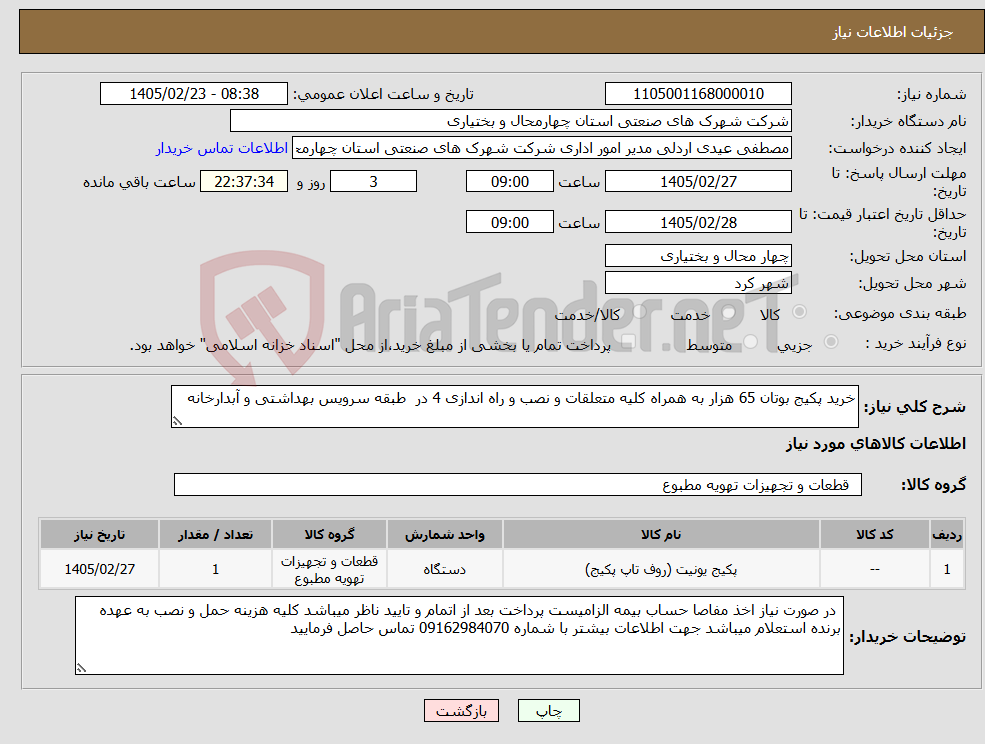This screenshot has height=744, width=985.
Task: Click the بازگشت (Back) button
Action: [x=461, y=711]
